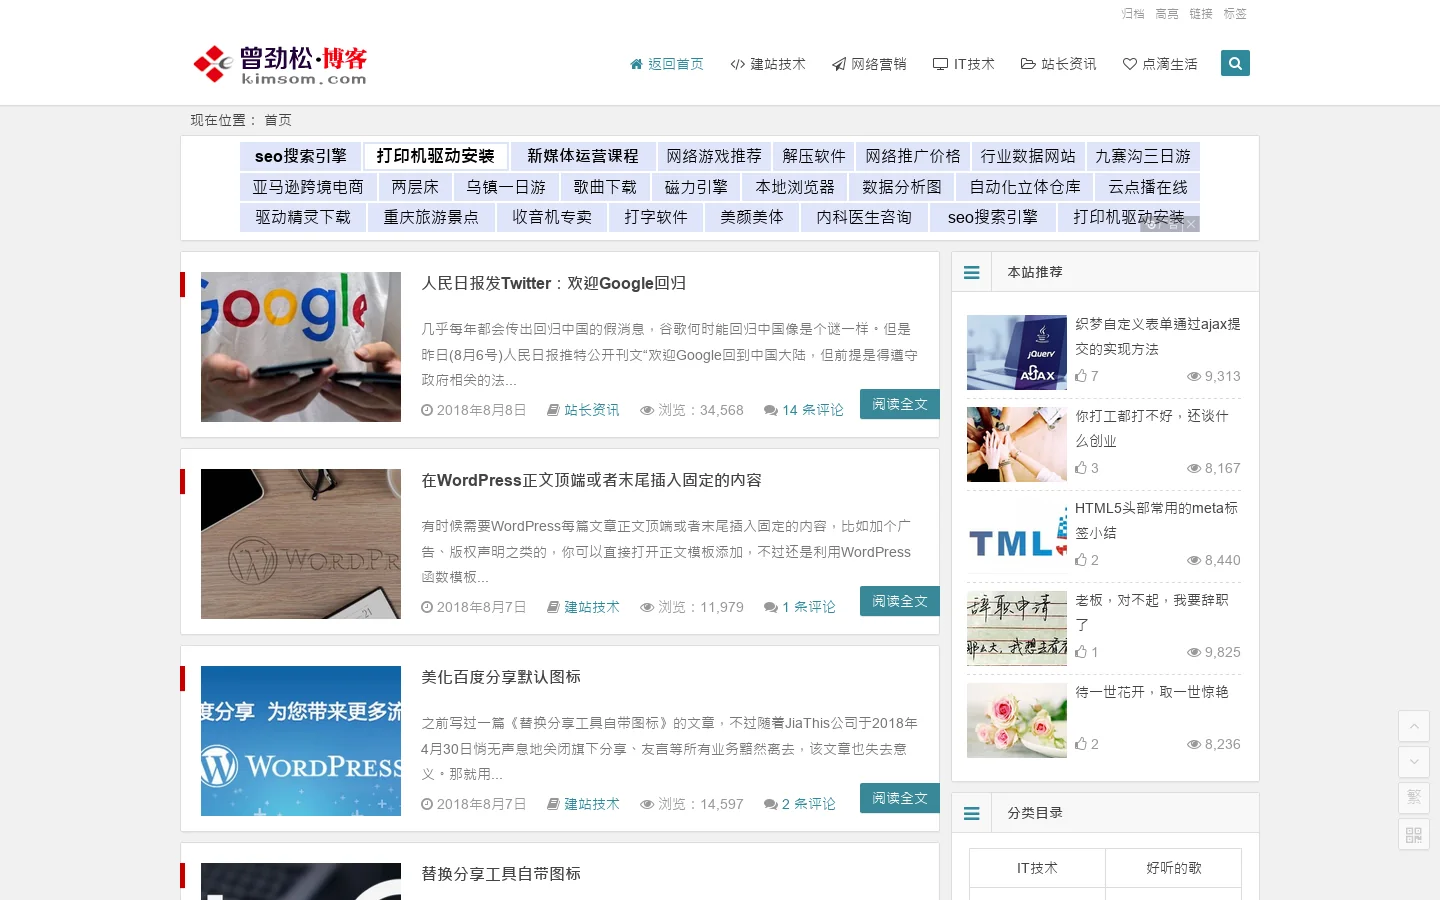Image resolution: width=1440 pixels, height=900 pixels.
Task: Open the search icon in header
Action: coord(1235,63)
